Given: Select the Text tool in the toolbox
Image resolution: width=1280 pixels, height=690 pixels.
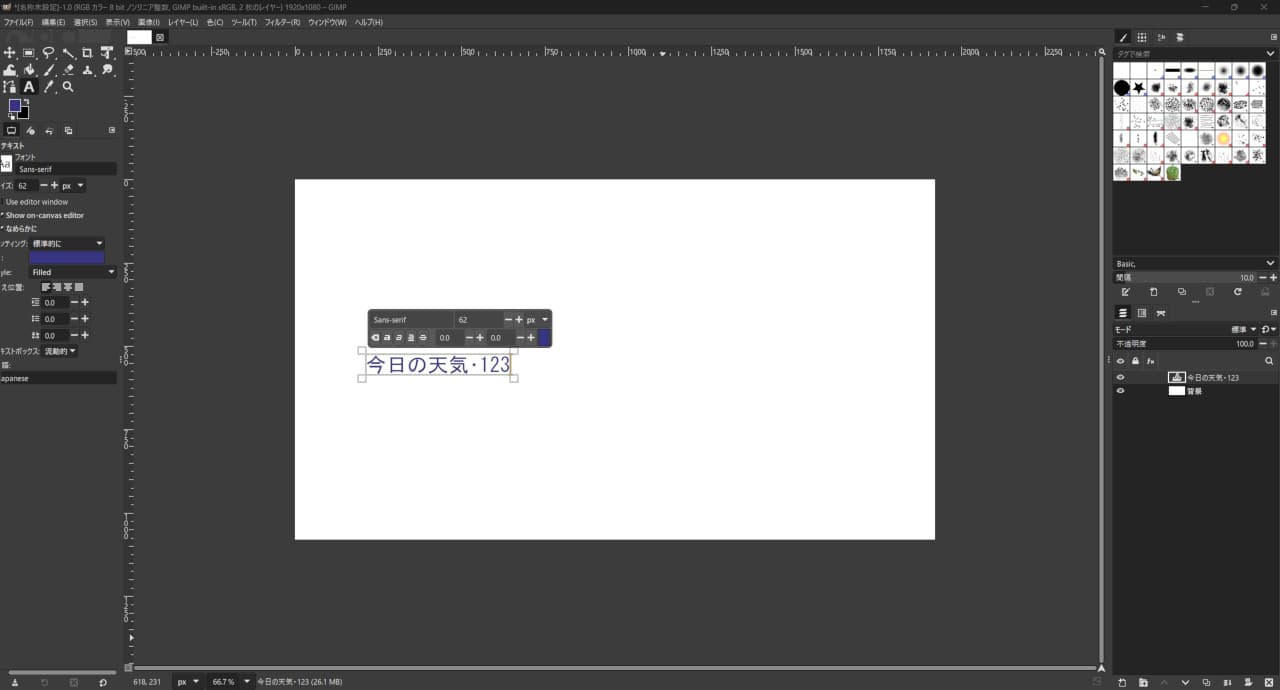Looking at the screenshot, I should coord(29,87).
